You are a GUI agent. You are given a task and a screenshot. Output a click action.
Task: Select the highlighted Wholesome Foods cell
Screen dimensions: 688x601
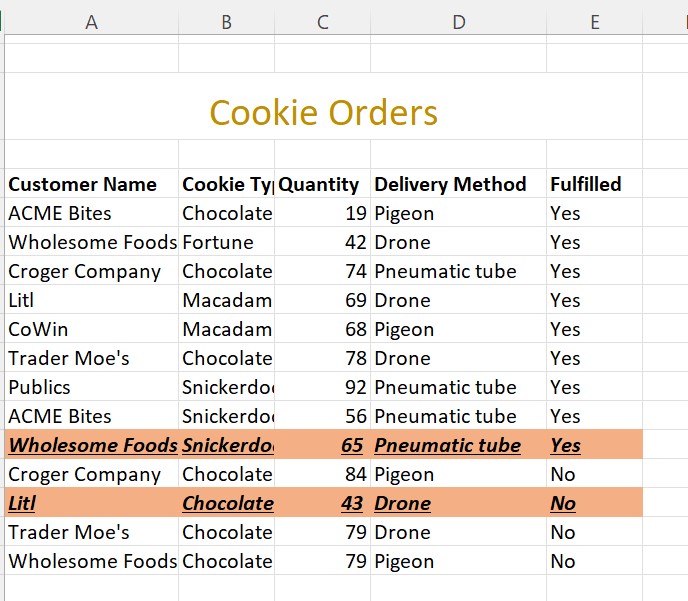[92, 445]
